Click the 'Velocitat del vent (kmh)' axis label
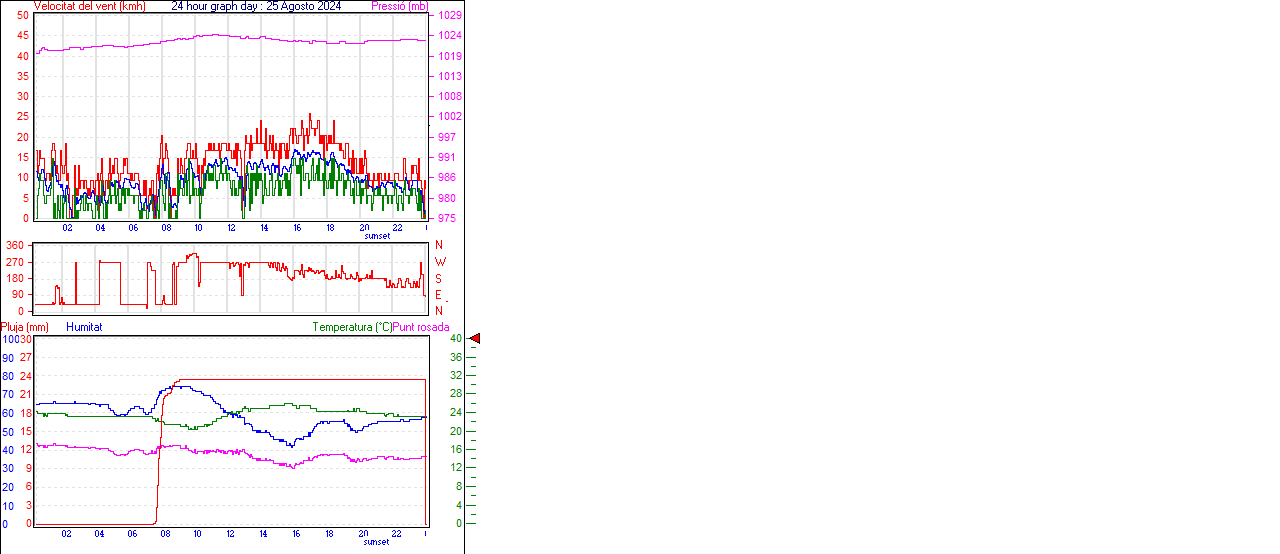Image resolution: width=1280 pixels, height=554 pixels. 89,6
